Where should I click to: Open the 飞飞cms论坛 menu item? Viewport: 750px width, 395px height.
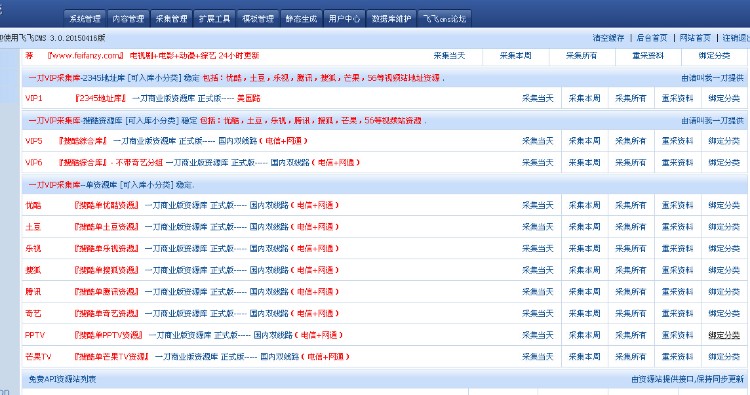point(444,19)
